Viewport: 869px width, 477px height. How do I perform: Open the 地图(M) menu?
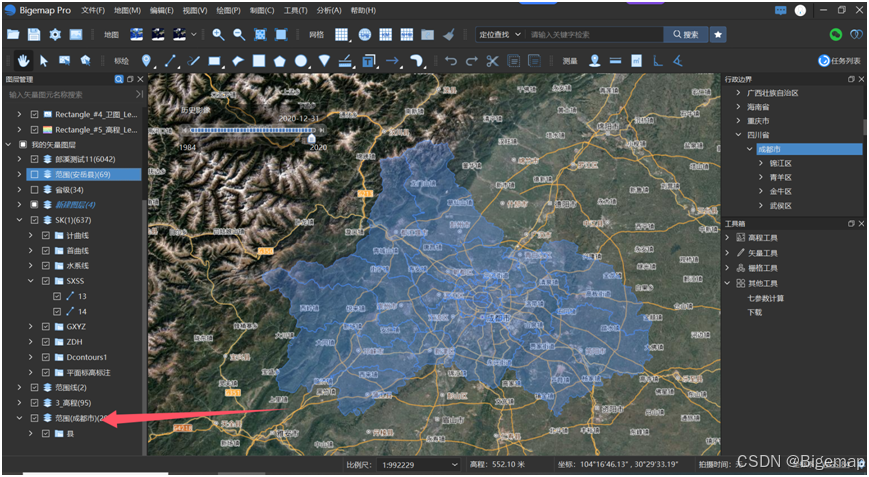click(x=127, y=11)
